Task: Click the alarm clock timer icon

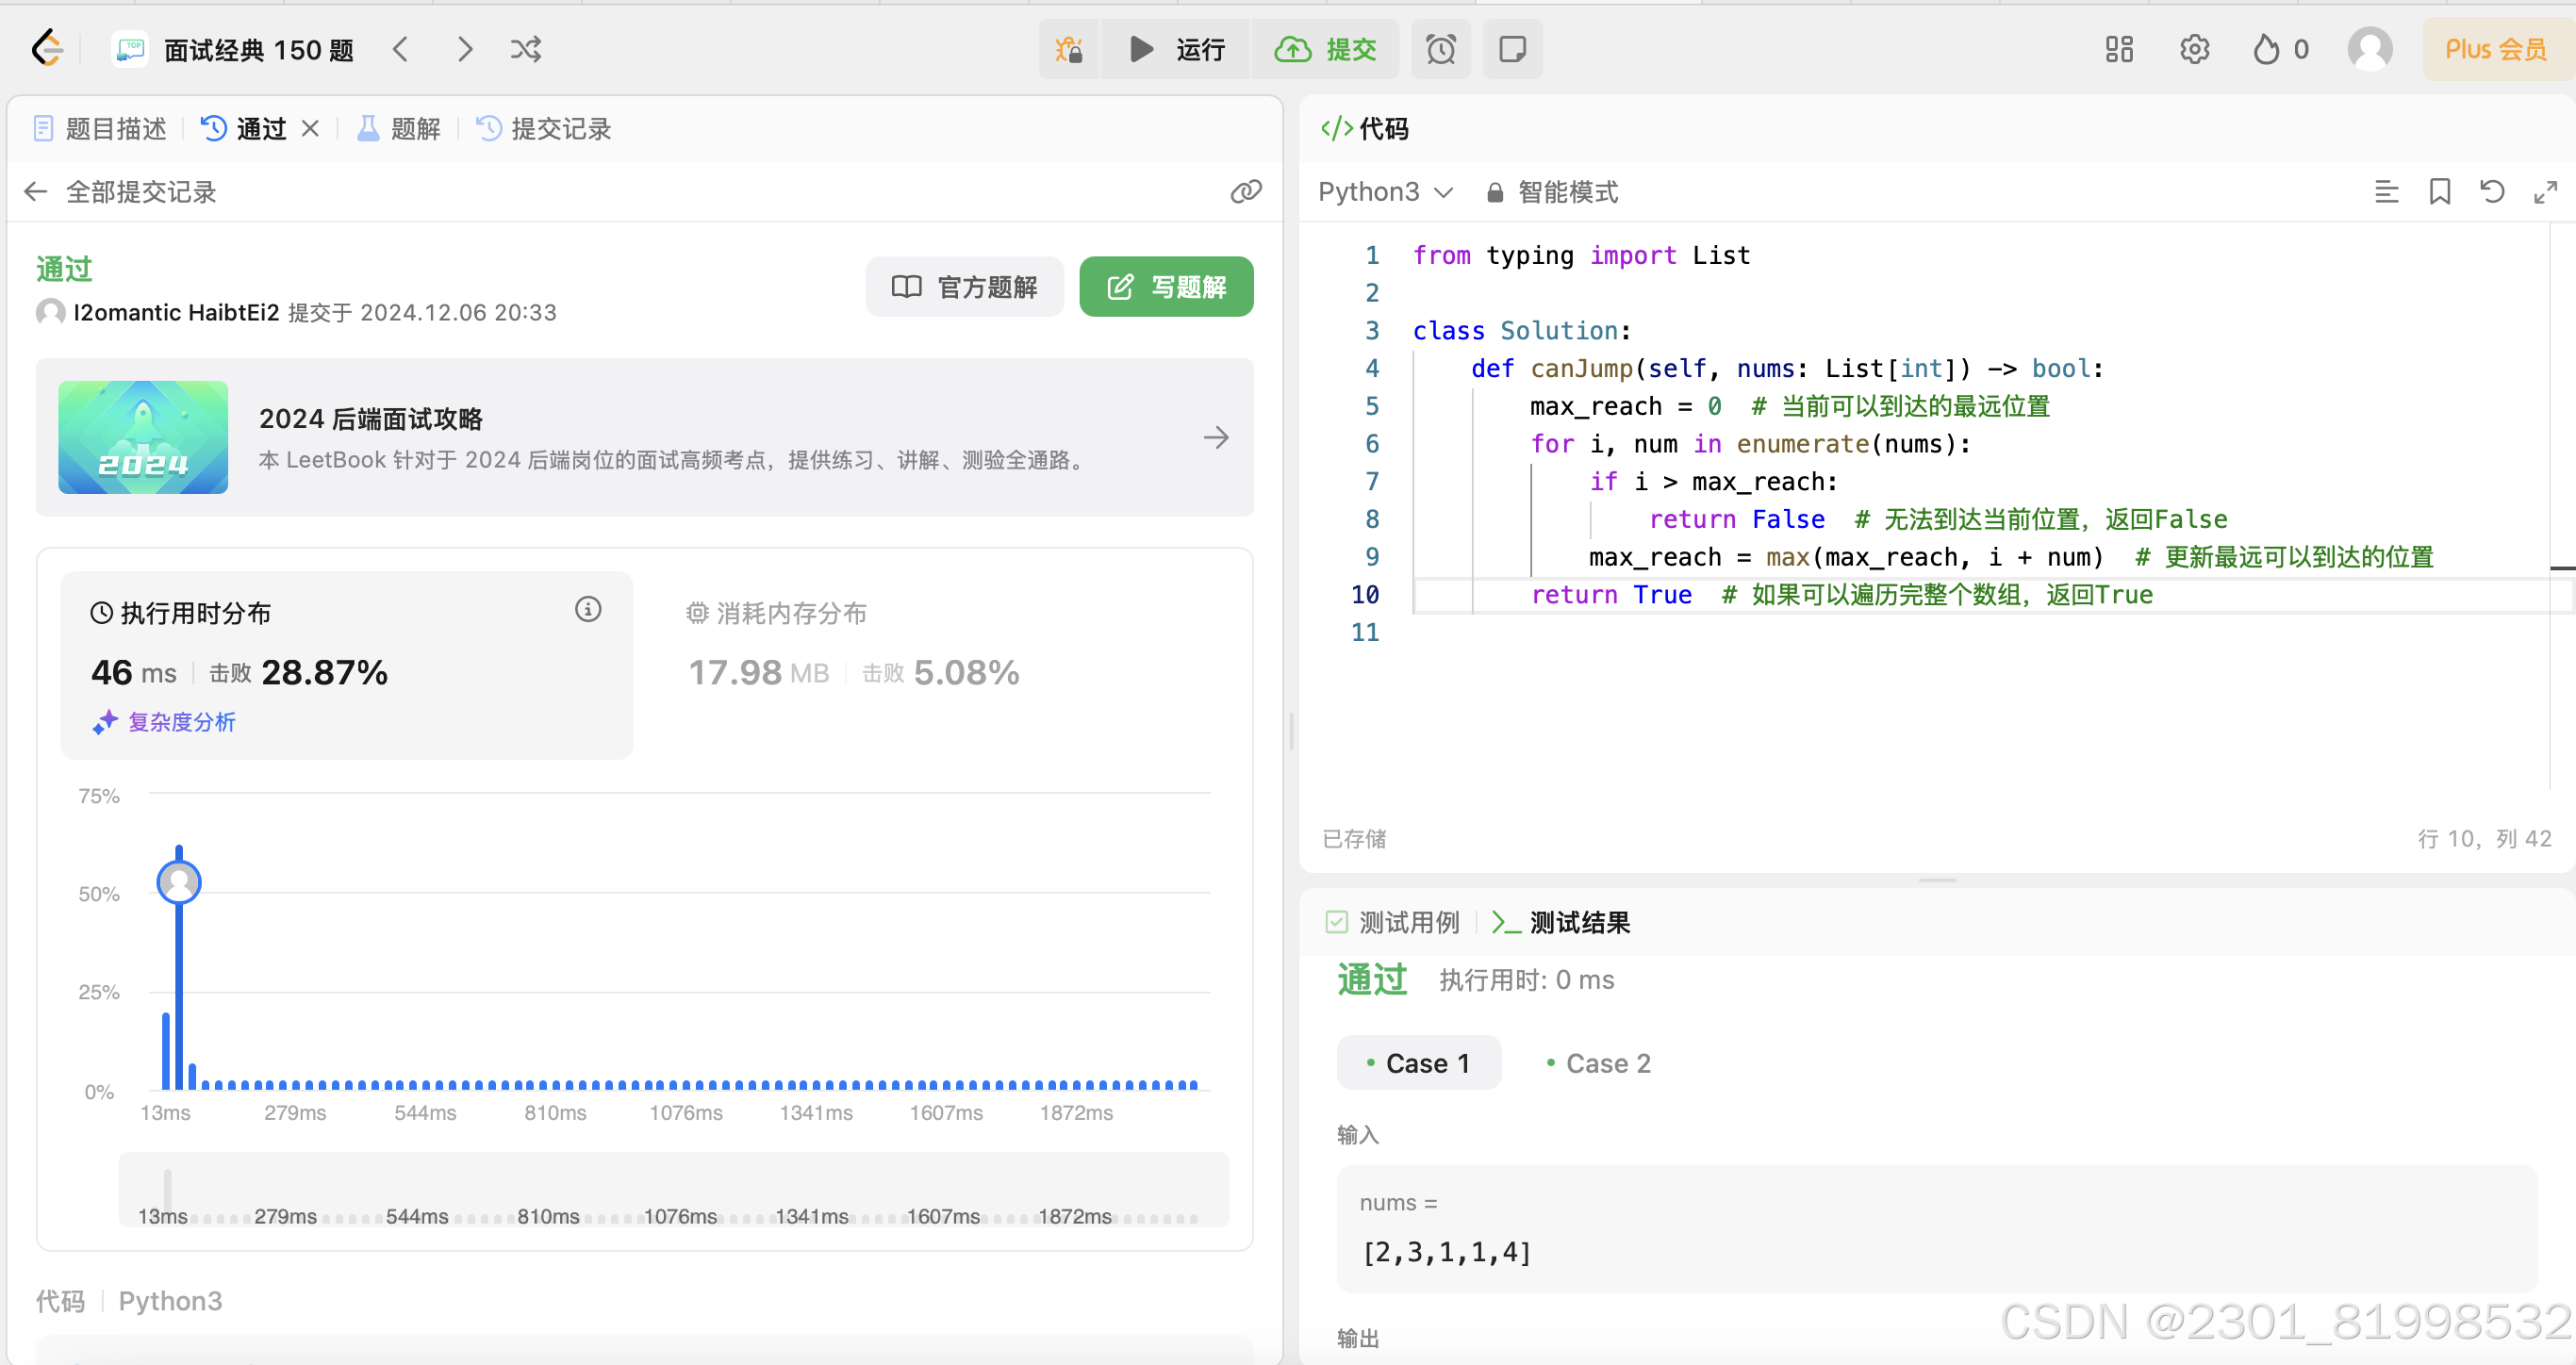Action: [1440, 49]
